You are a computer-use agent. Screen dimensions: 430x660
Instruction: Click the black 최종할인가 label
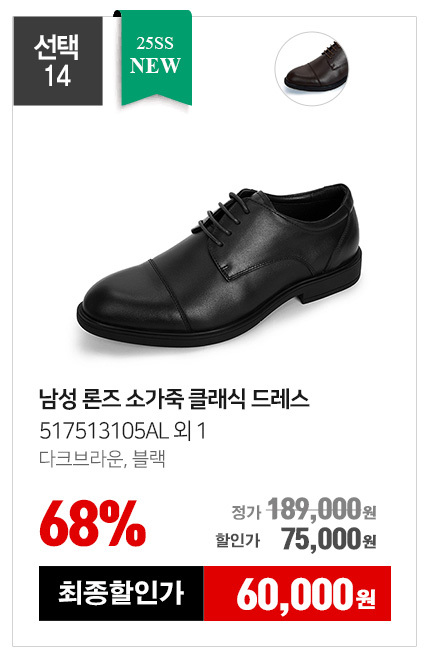121,593
